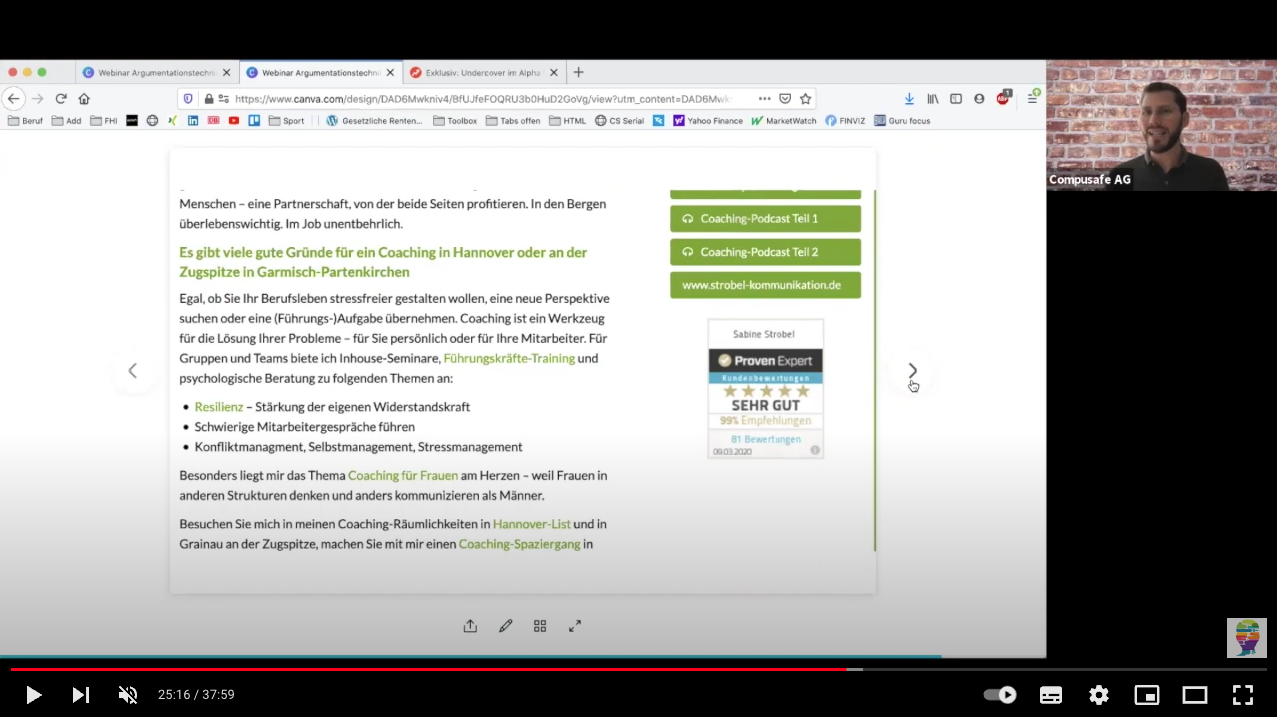Click the Canva share icon
1277x717 pixels.
(470, 626)
